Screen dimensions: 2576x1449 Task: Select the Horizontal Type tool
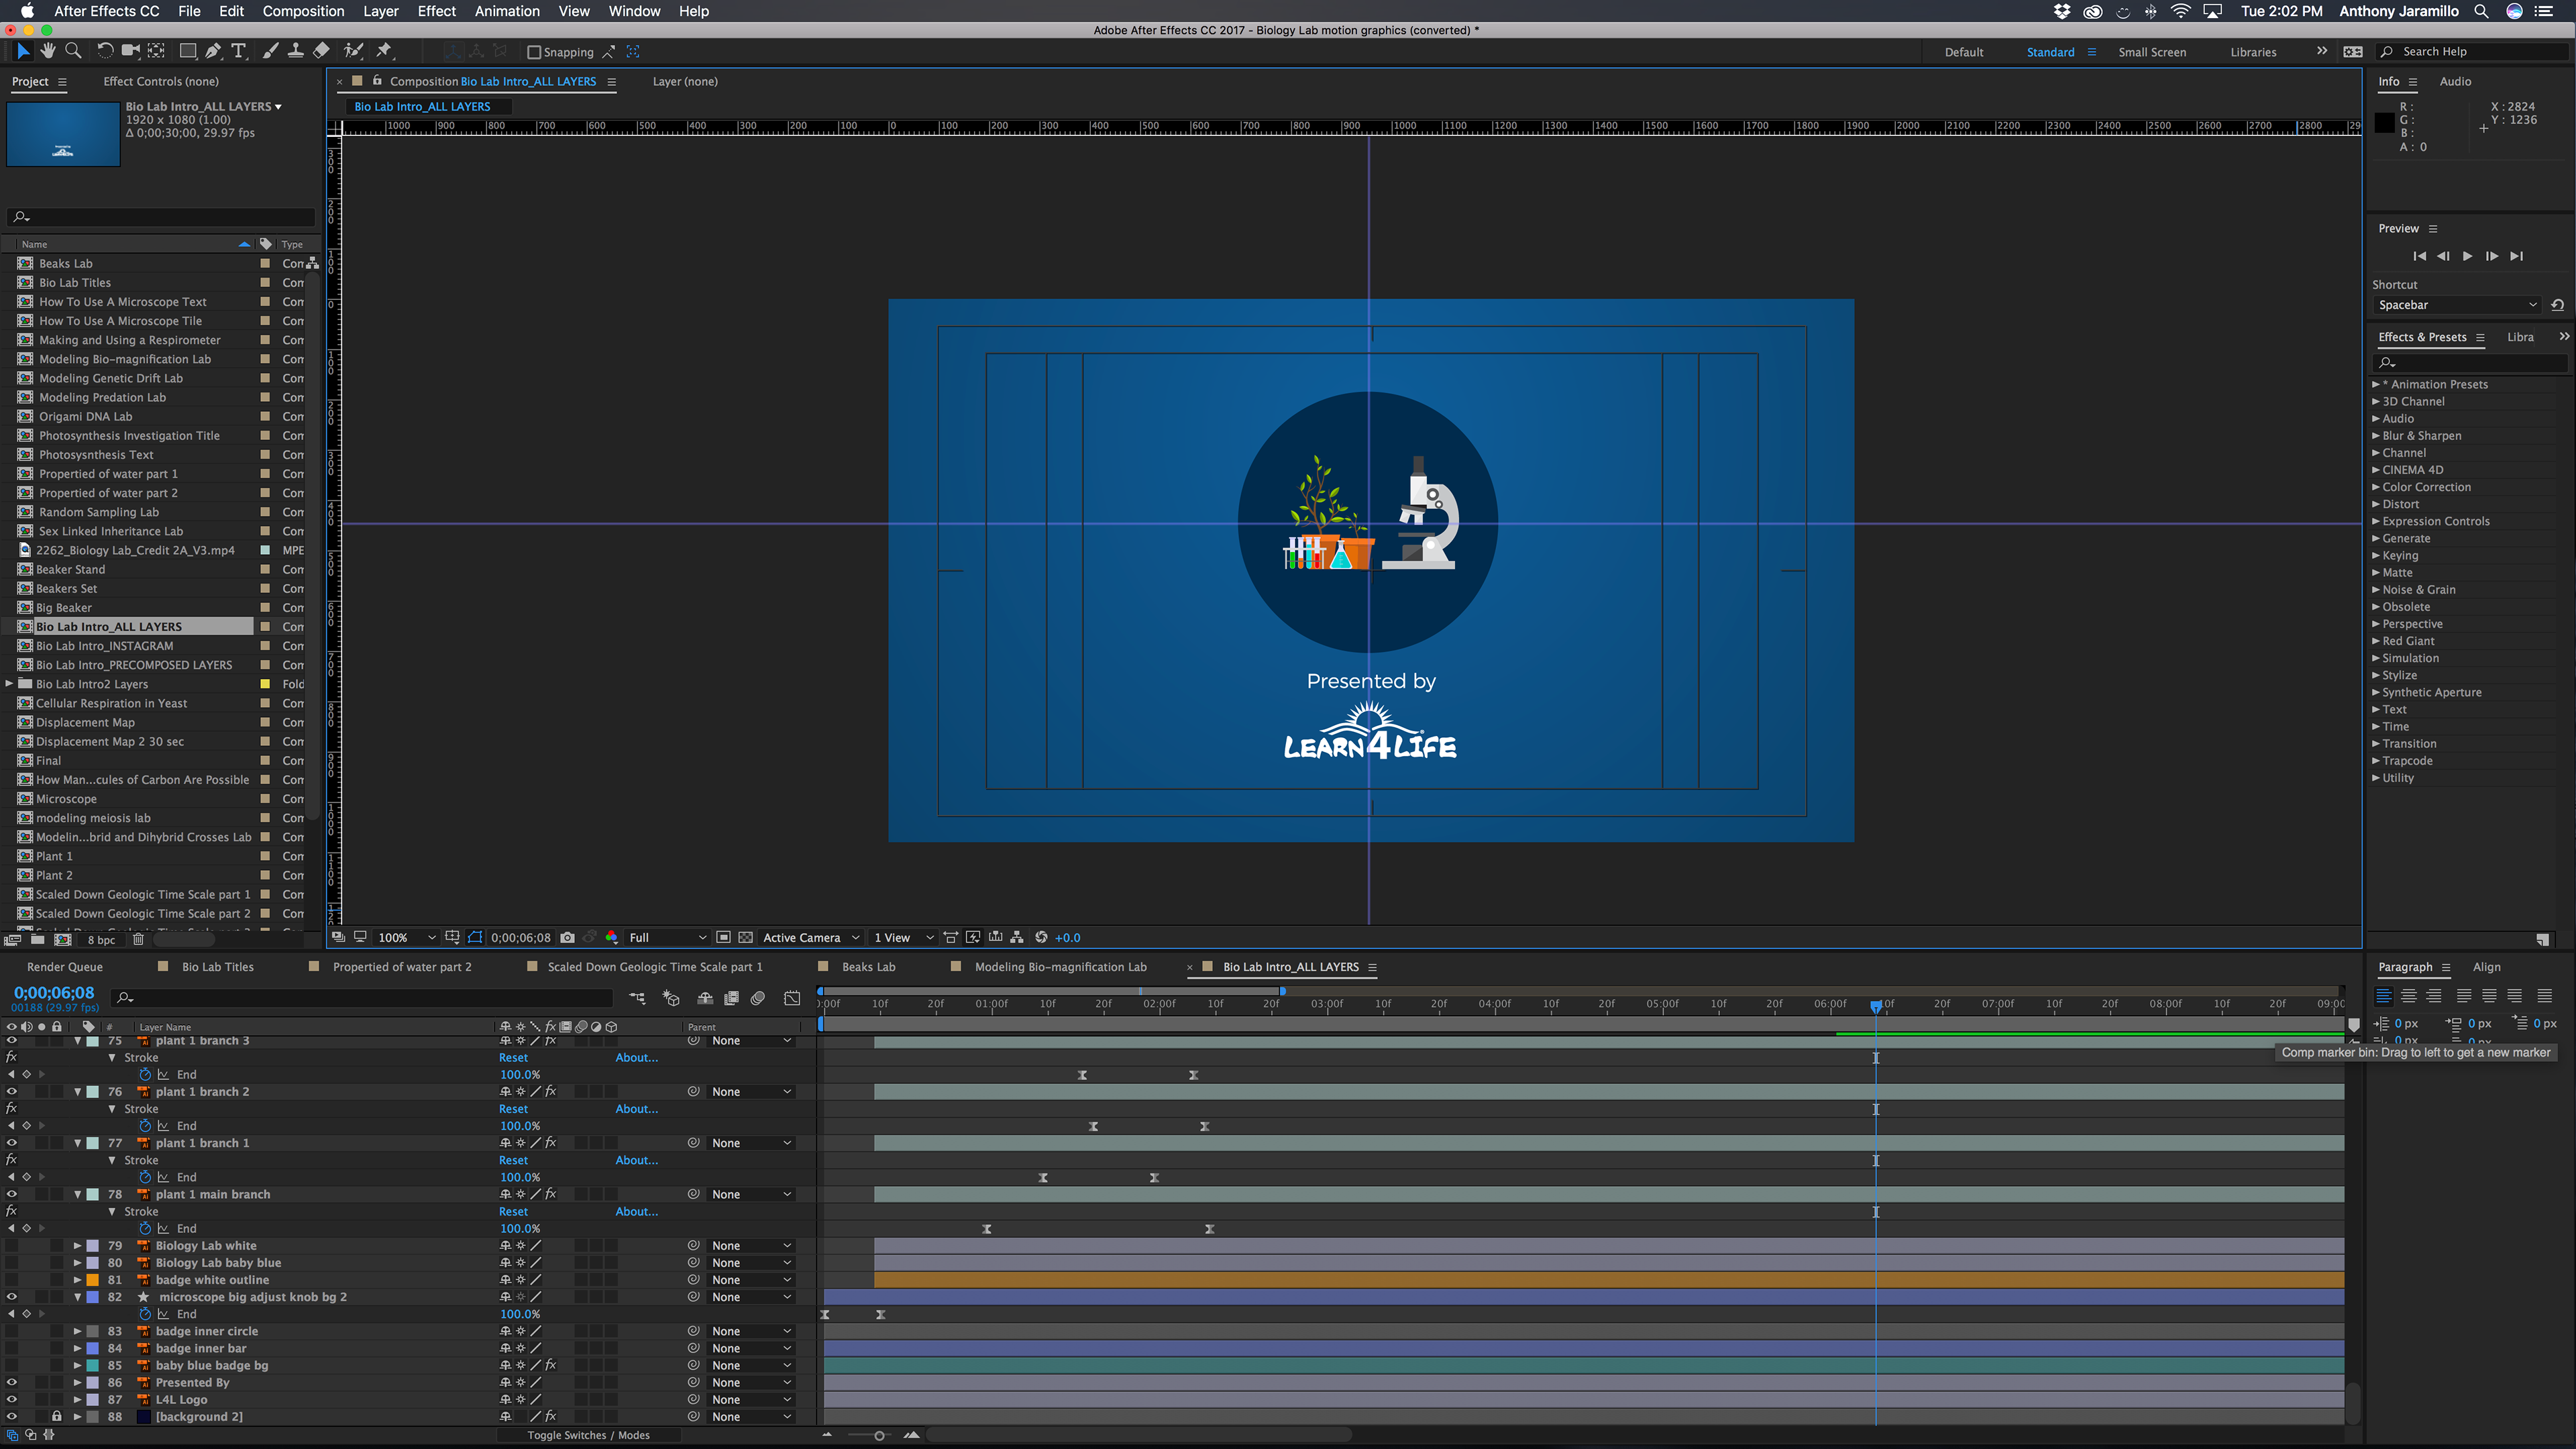239,51
